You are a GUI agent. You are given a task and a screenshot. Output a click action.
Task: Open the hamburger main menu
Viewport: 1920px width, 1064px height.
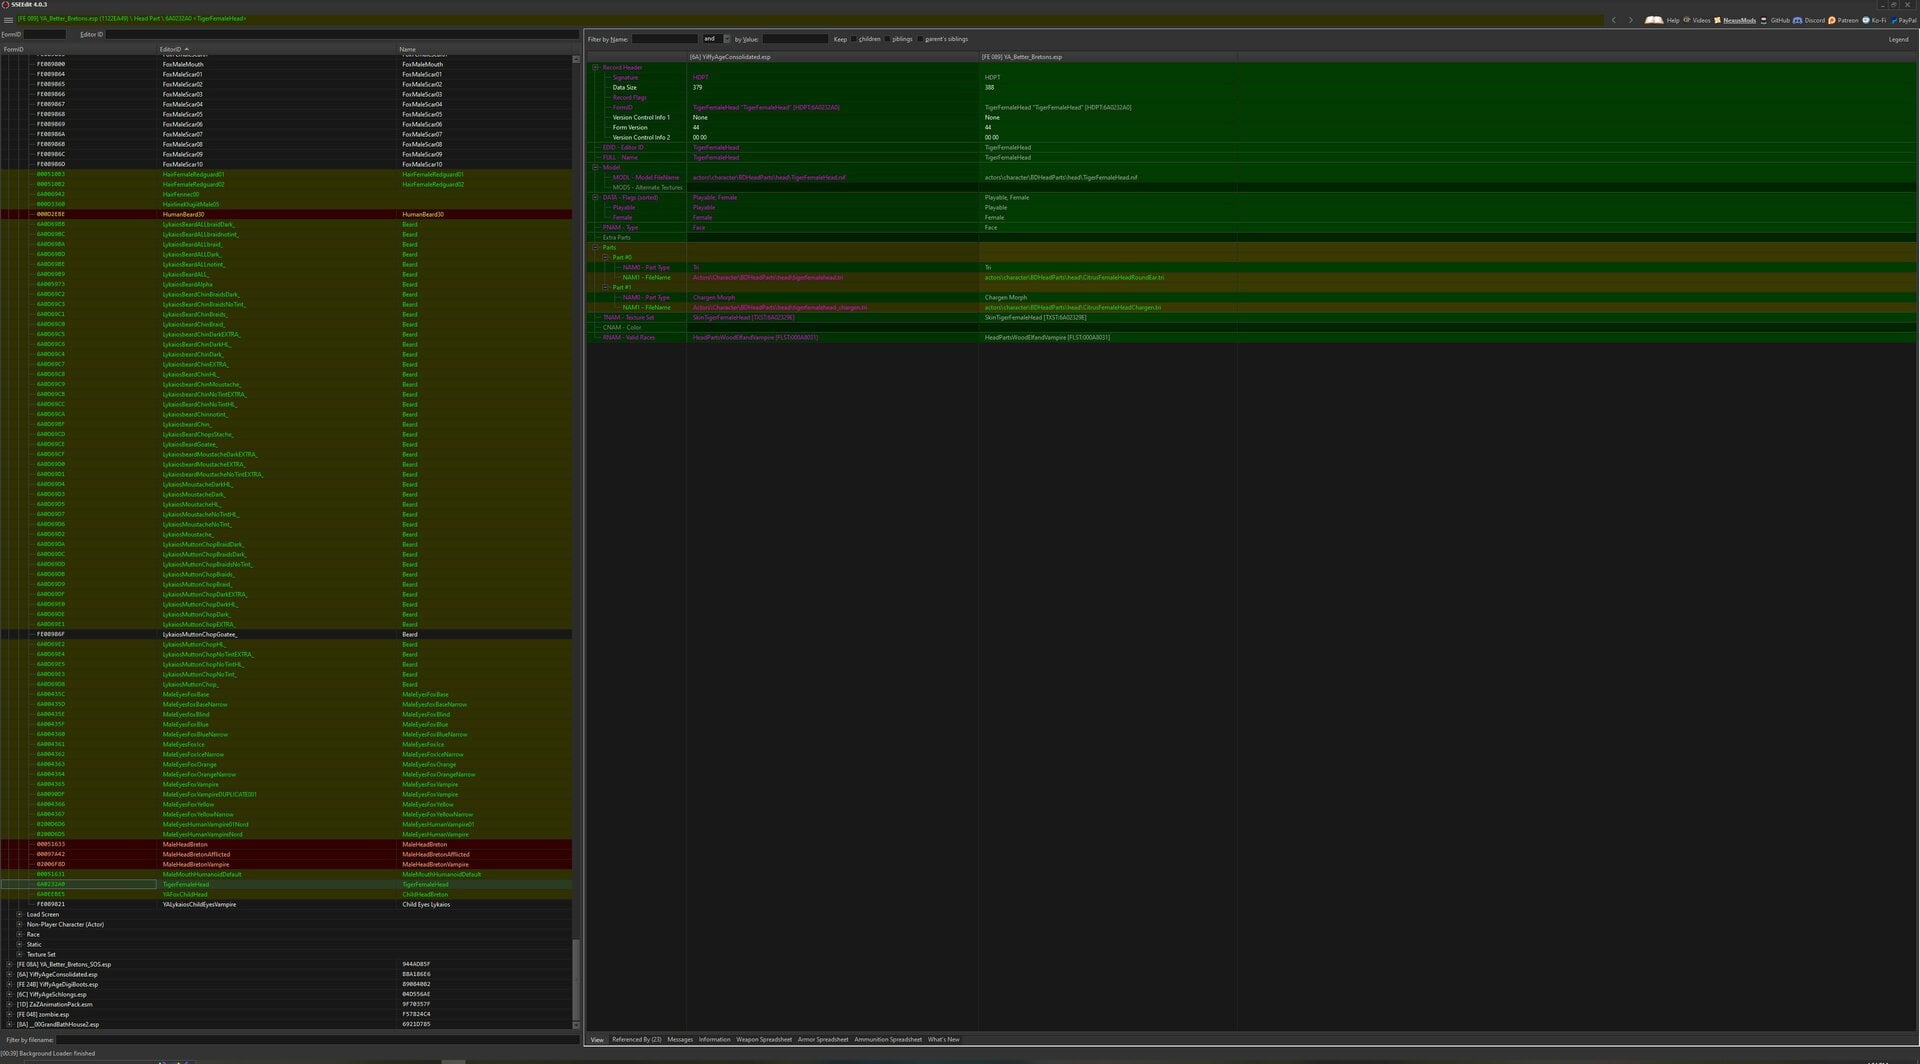tap(8, 20)
